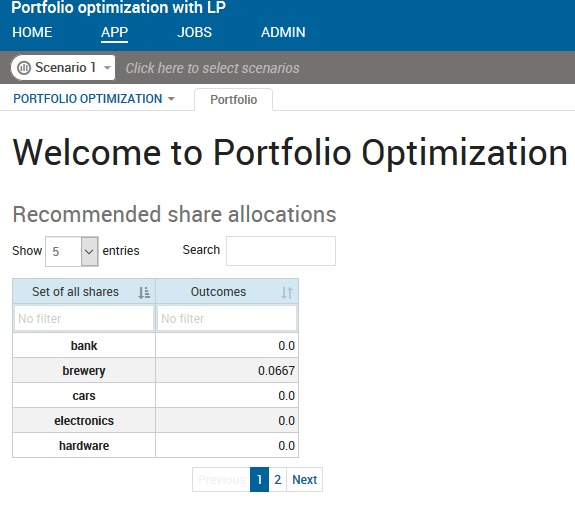Go to the HOME menu

32,32
